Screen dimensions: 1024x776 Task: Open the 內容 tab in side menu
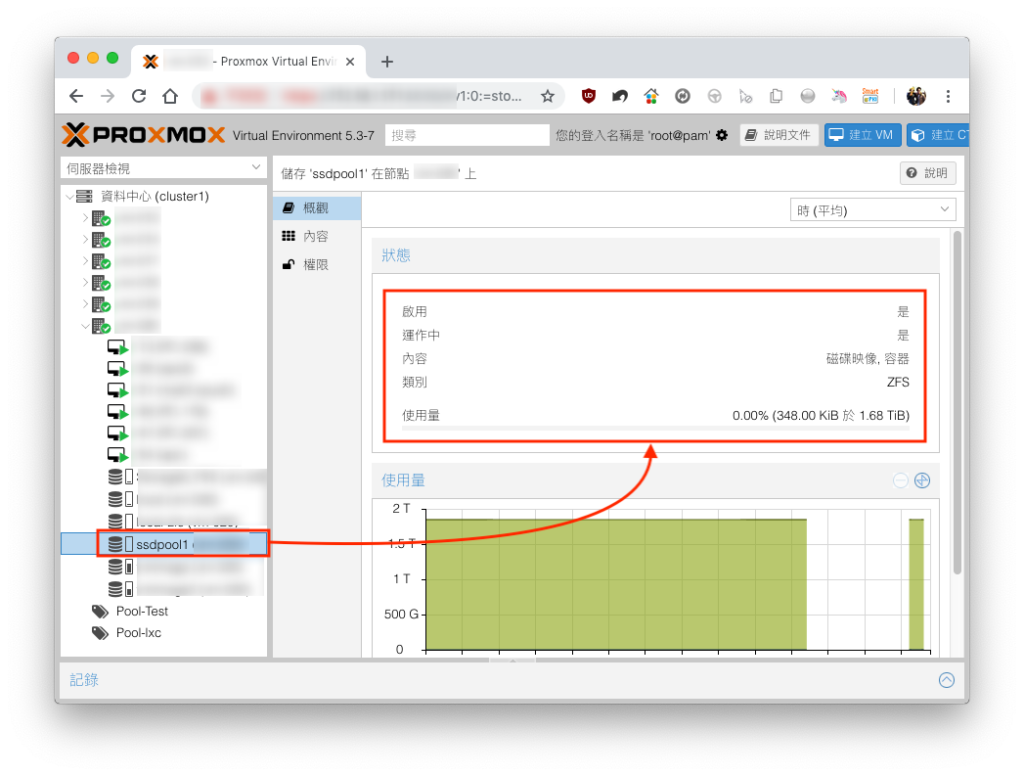pos(317,236)
